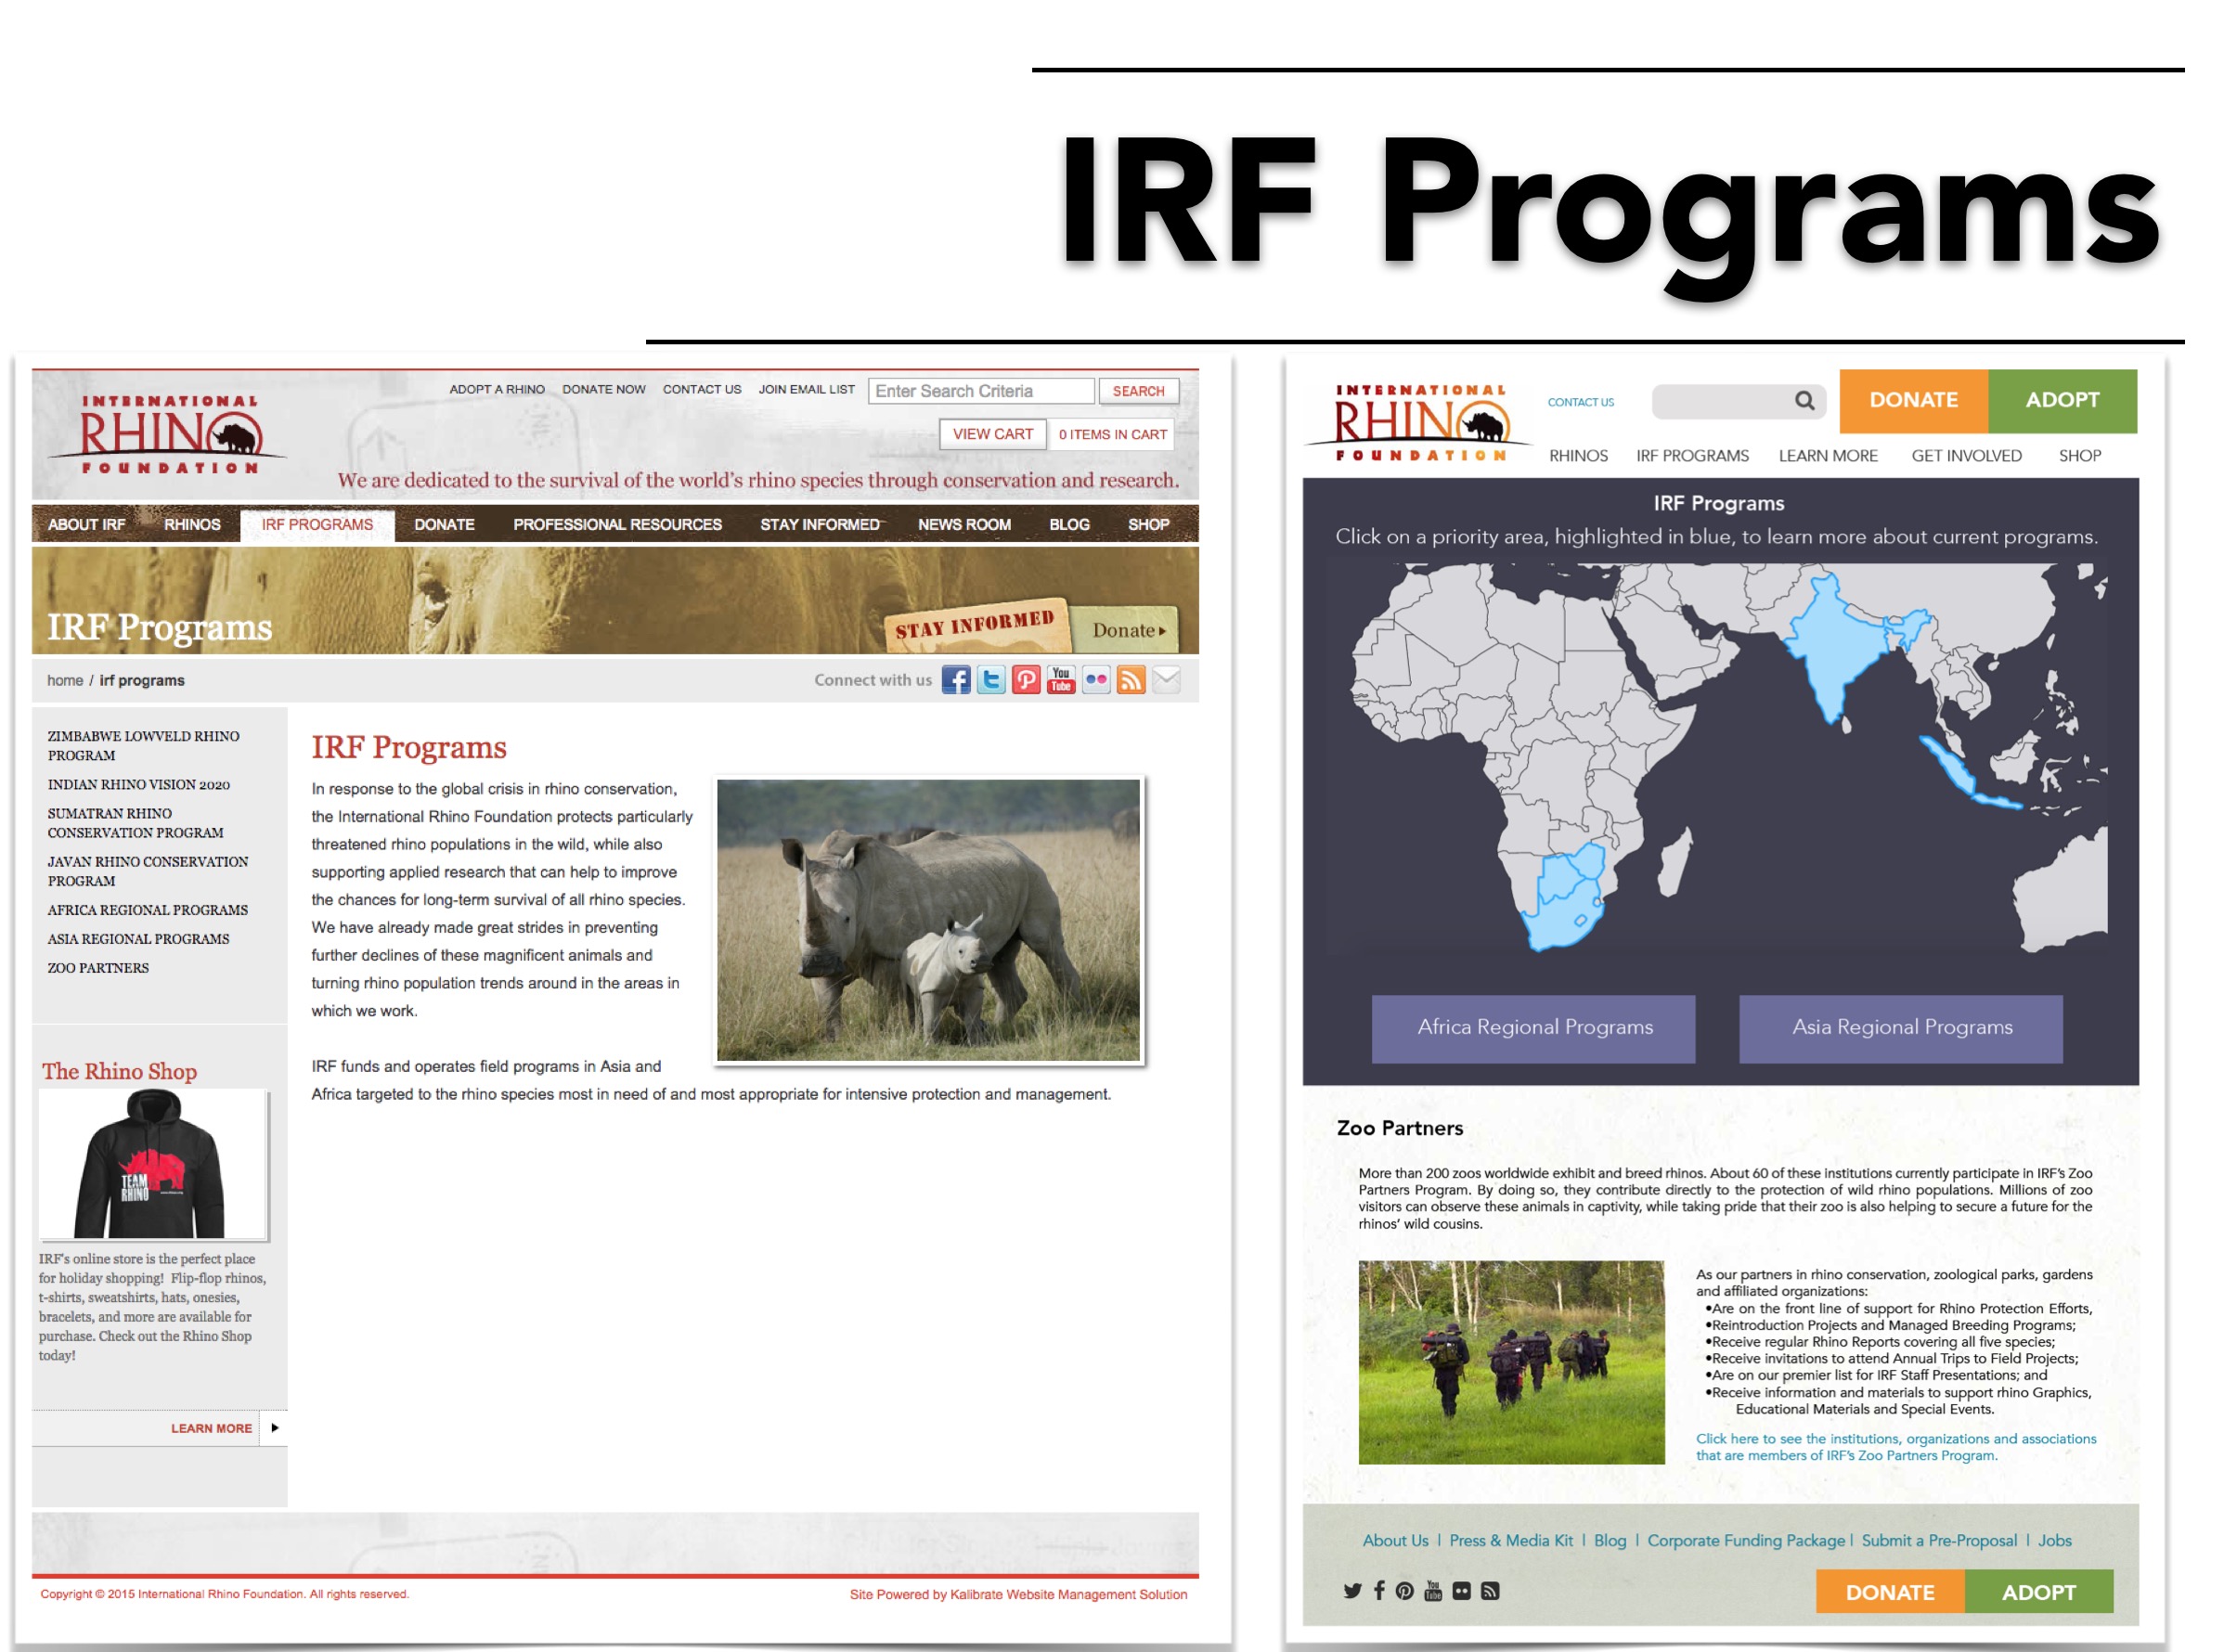
Task: Click RSS icon in new site footer
Action: (x=1490, y=1591)
